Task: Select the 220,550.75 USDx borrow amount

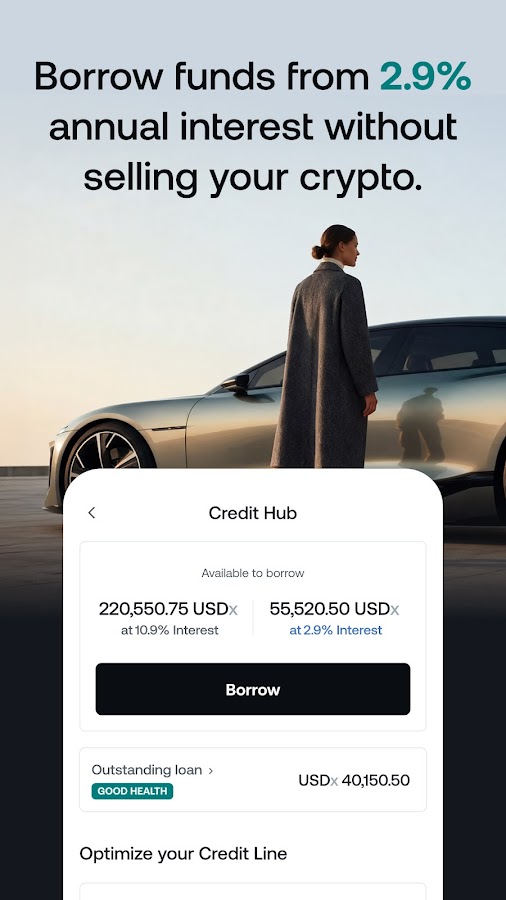Action: pos(168,608)
